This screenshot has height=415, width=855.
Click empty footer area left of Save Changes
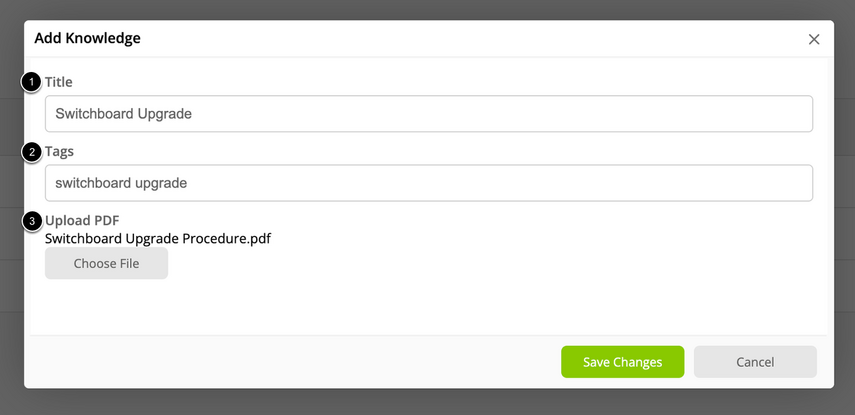[x=294, y=362]
